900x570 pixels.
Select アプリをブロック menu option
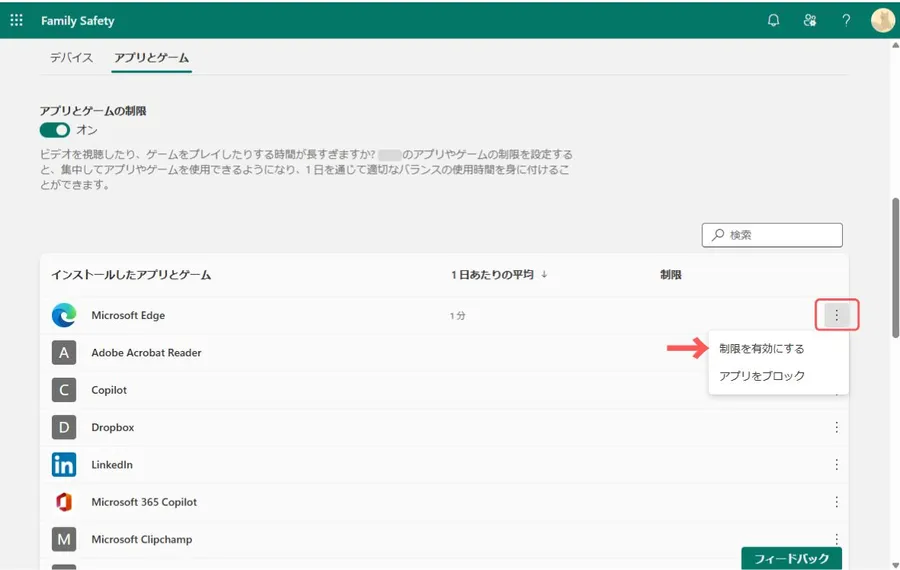[x=761, y=376]
